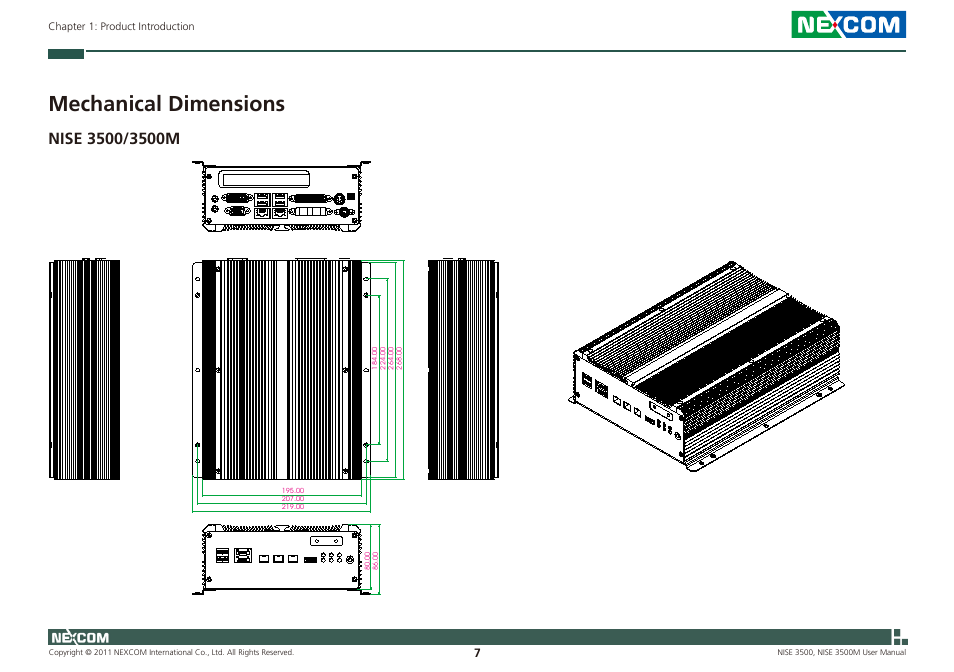Select the 219.00 width dimension label
This screenshot has height=672, width=954.
(293, 506)
